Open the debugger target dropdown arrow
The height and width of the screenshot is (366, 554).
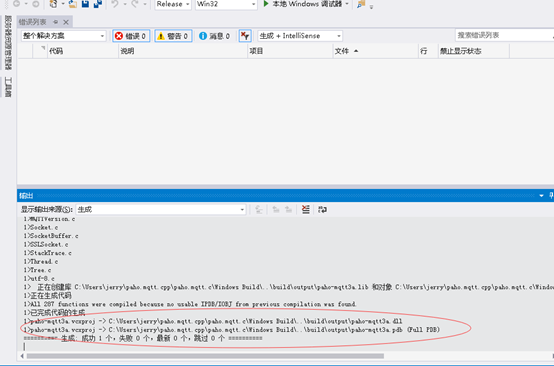347,4
